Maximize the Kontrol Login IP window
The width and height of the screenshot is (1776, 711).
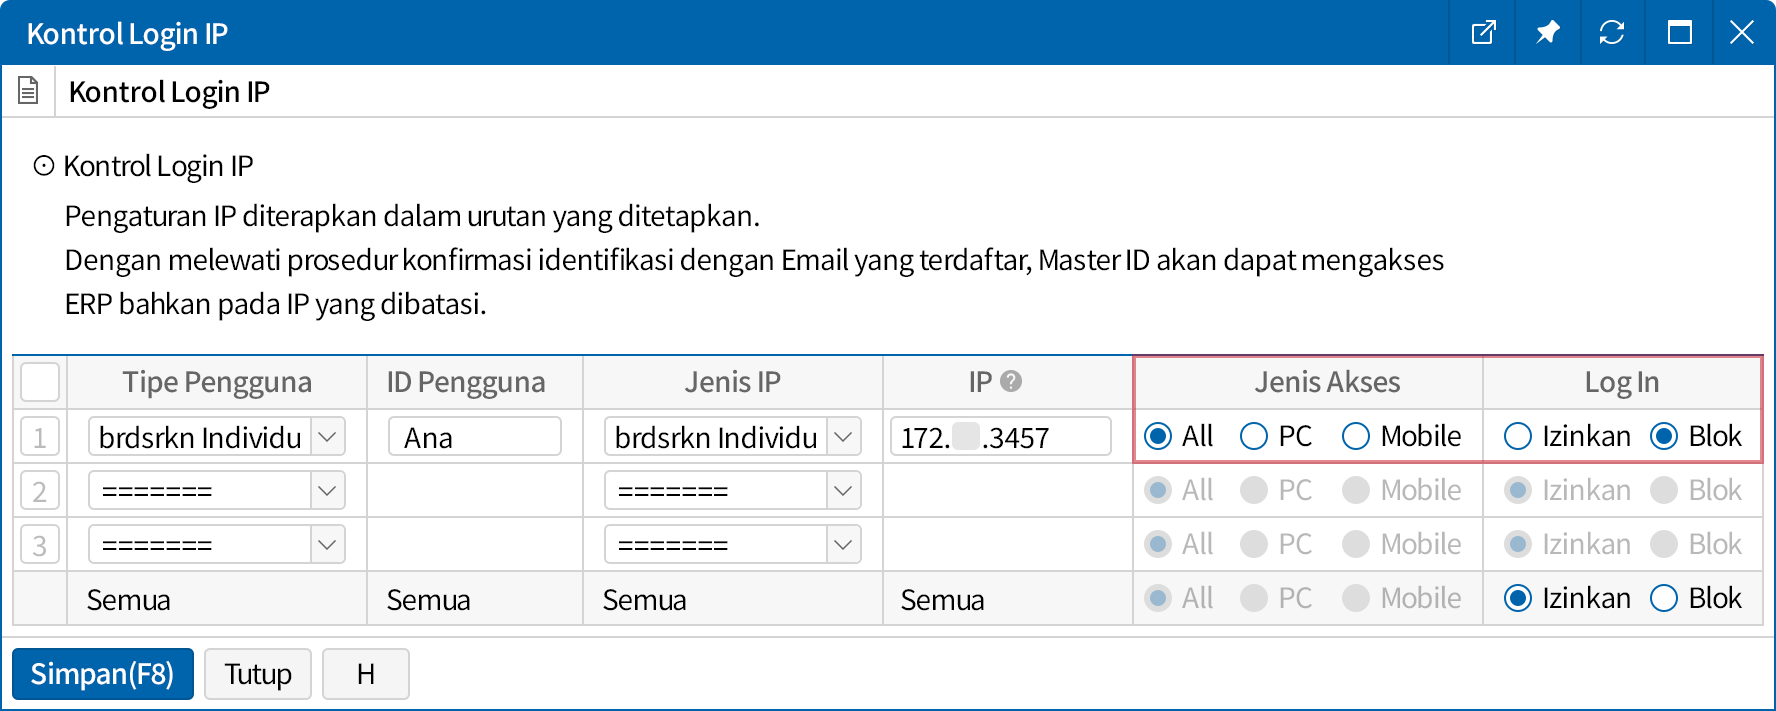click(x=1679, y=33)
